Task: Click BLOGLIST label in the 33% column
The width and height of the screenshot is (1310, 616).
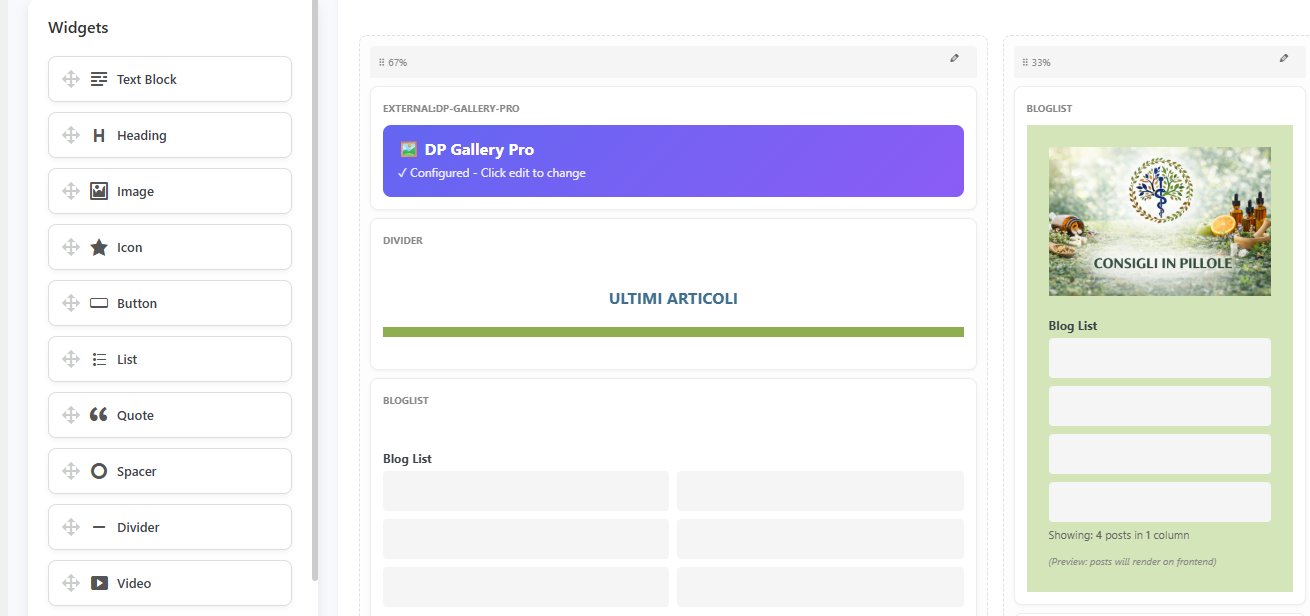Action: click(1050, 108)
